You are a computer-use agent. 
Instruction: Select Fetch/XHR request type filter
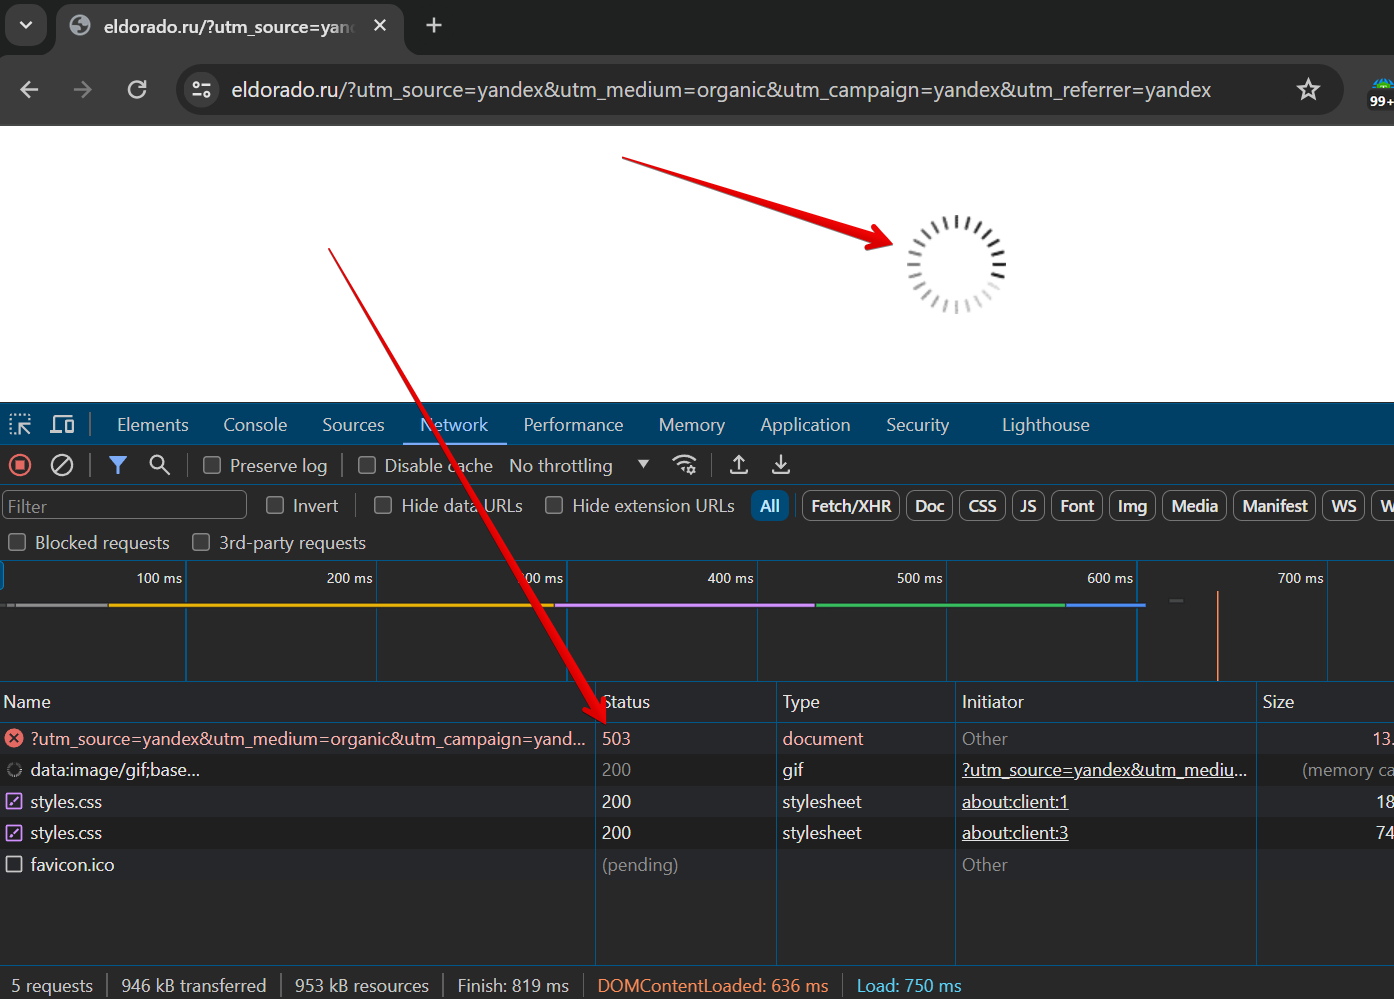click(851, 506)
